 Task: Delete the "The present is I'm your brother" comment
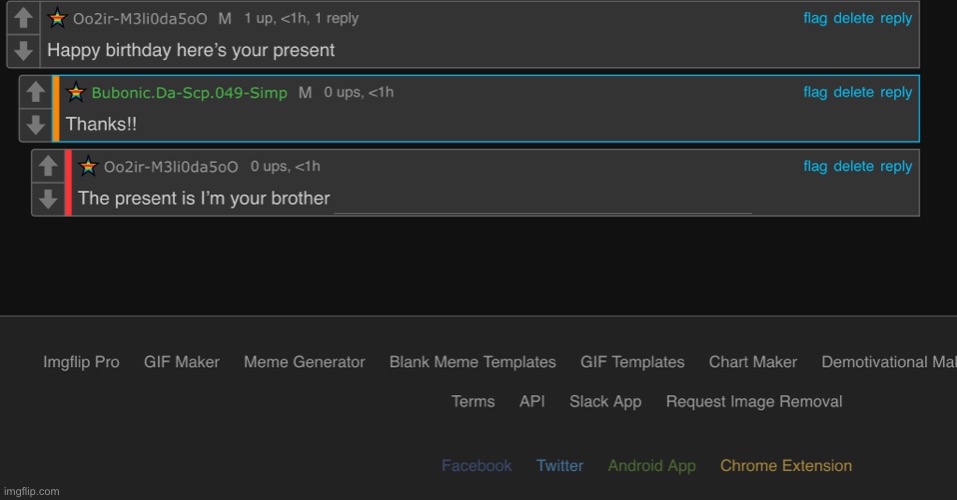pos(853,166)
